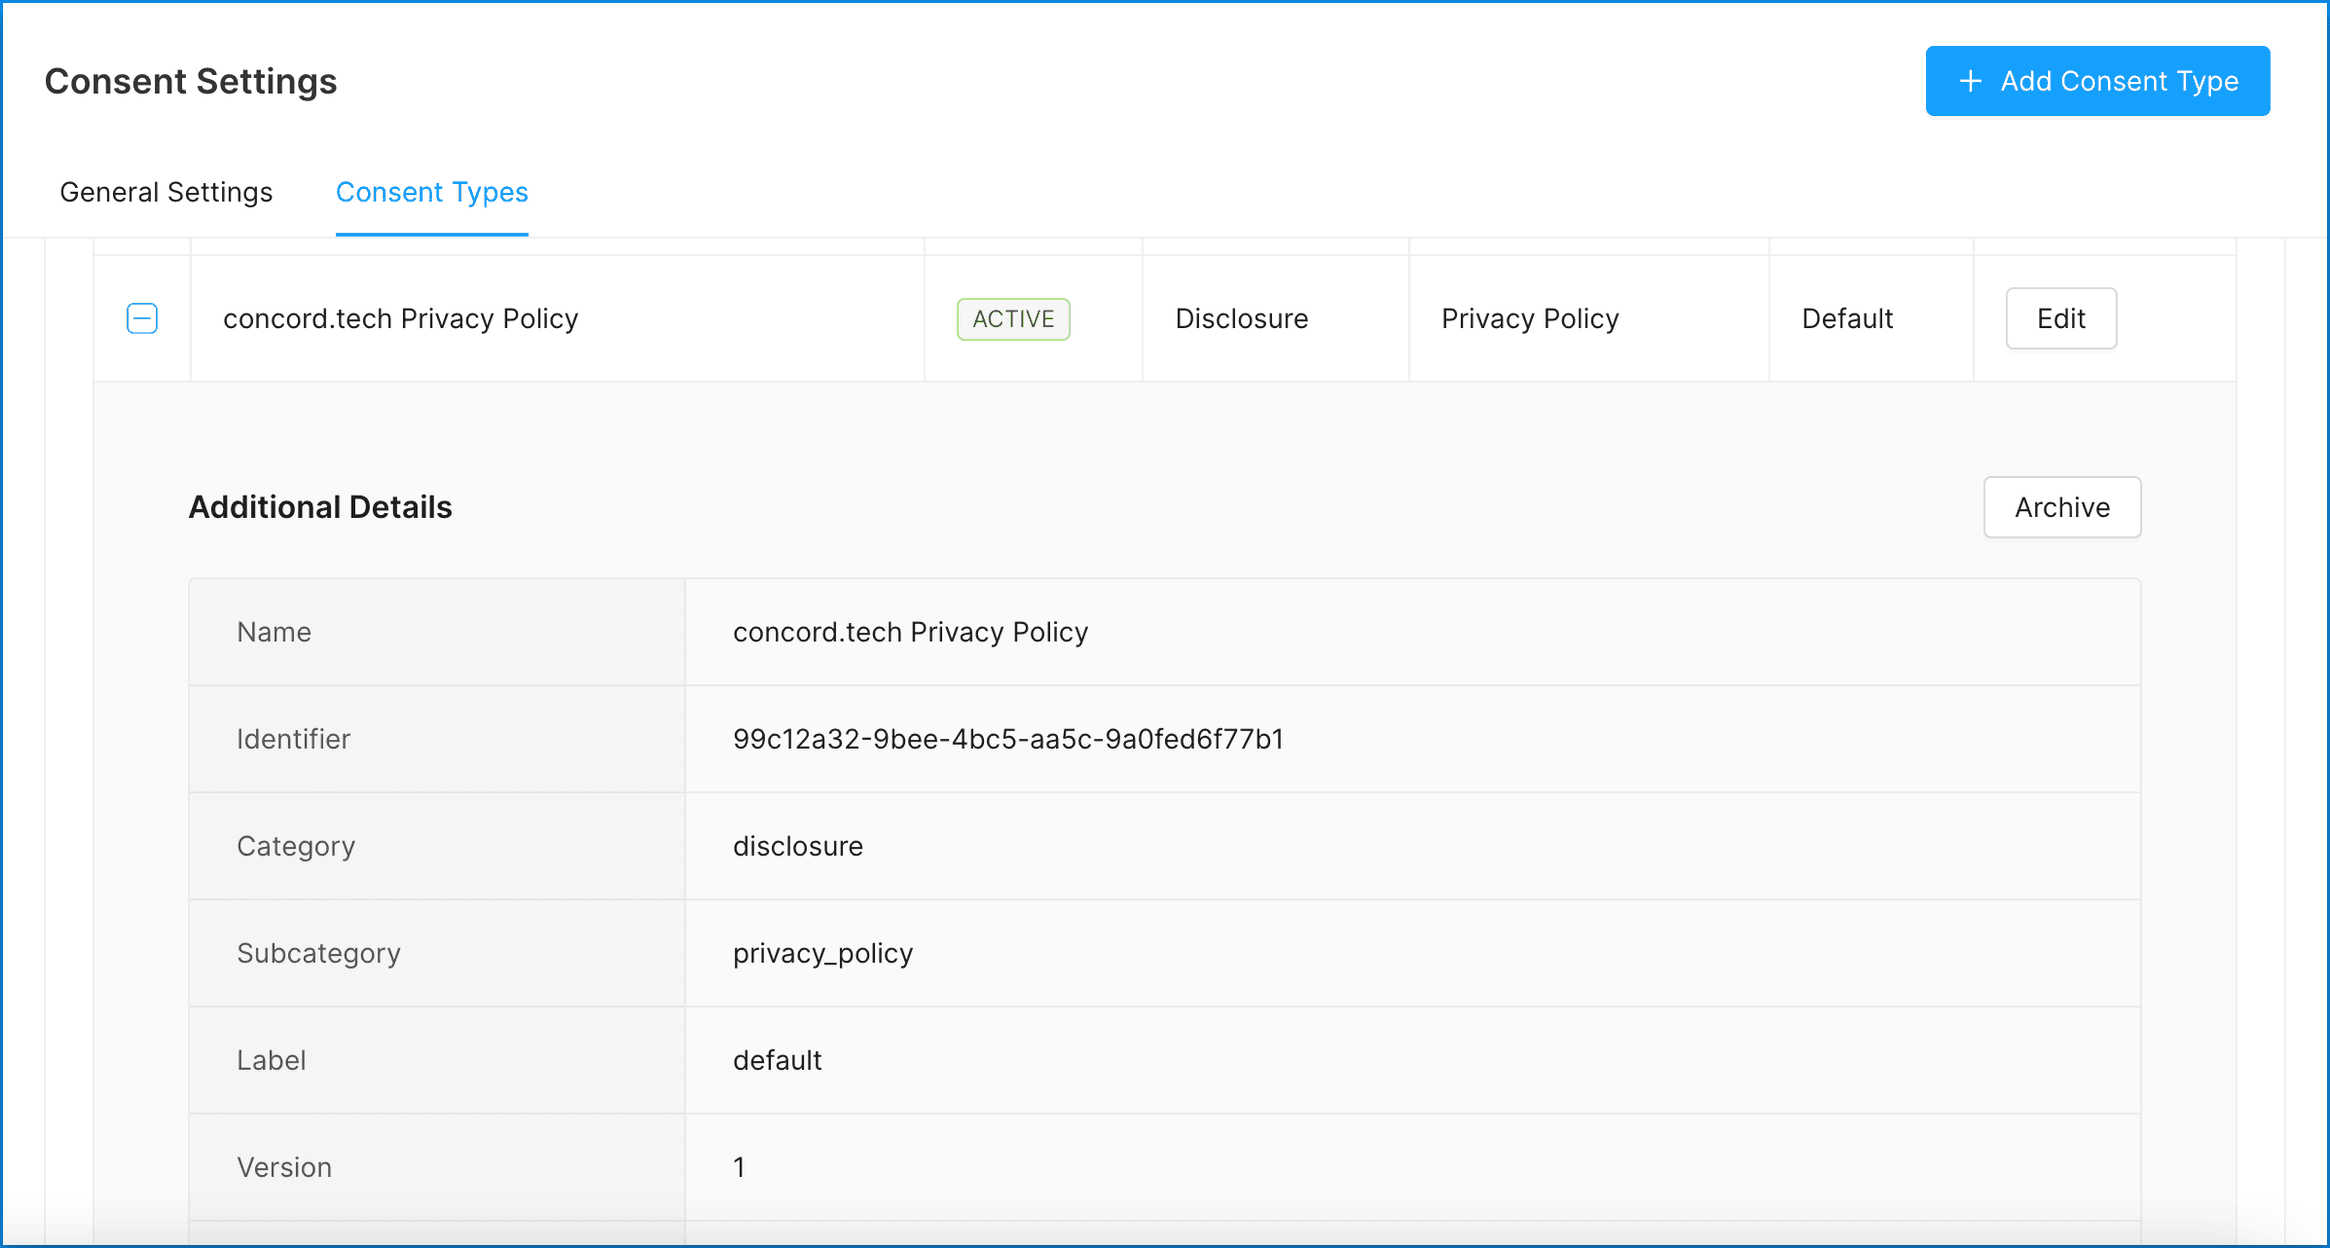Viewport: 2330px width, 1248px height.
Task: Click the concord.tech Privacy Policy row title
Action: pos(400,319)
